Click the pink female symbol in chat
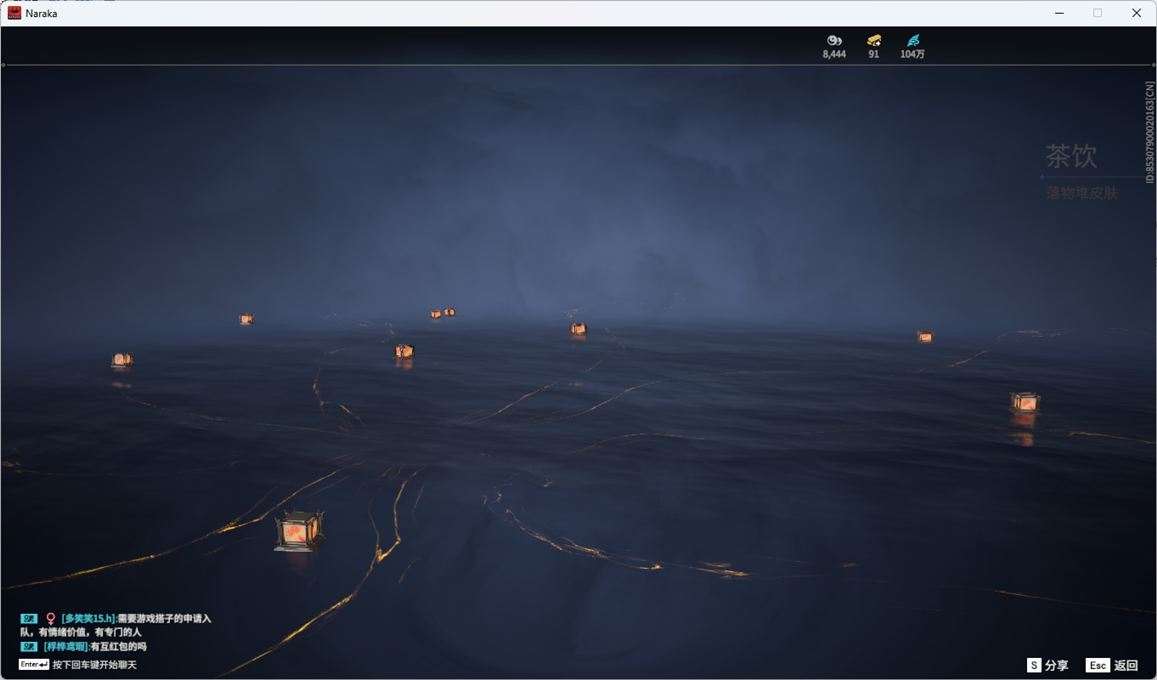This screenshot has width=1157, height=680. point(50,619)
